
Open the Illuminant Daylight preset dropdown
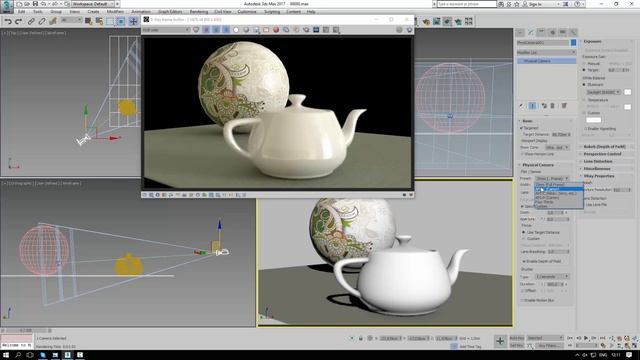[603, 92]
